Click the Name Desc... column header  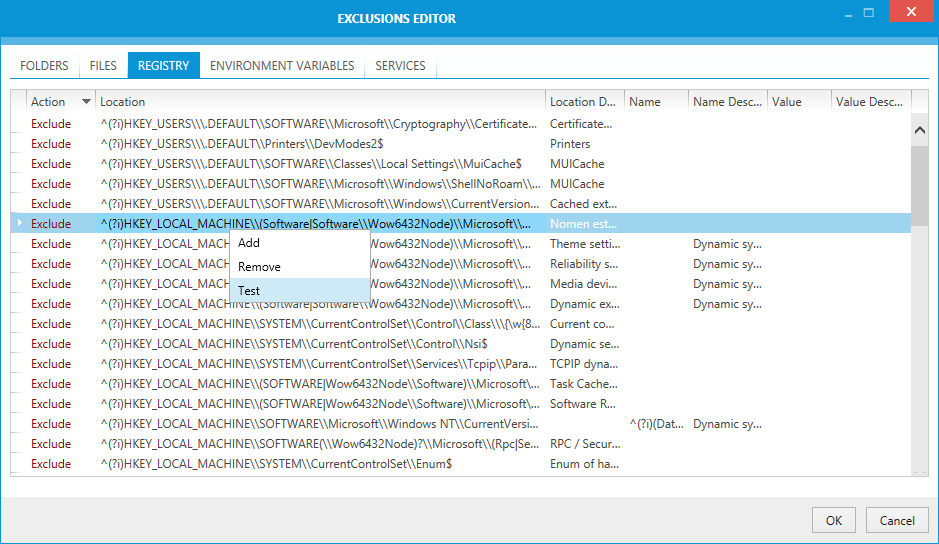pos(727,102)
